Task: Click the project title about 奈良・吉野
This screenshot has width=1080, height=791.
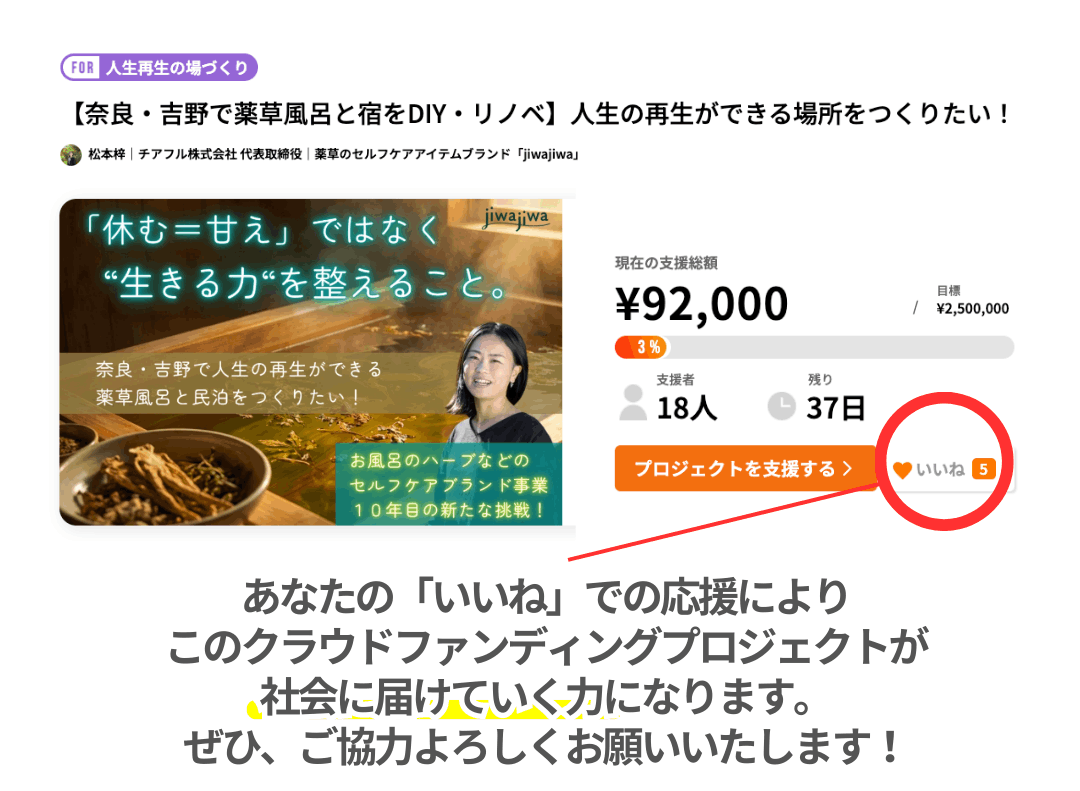Action: click(540, 114)
